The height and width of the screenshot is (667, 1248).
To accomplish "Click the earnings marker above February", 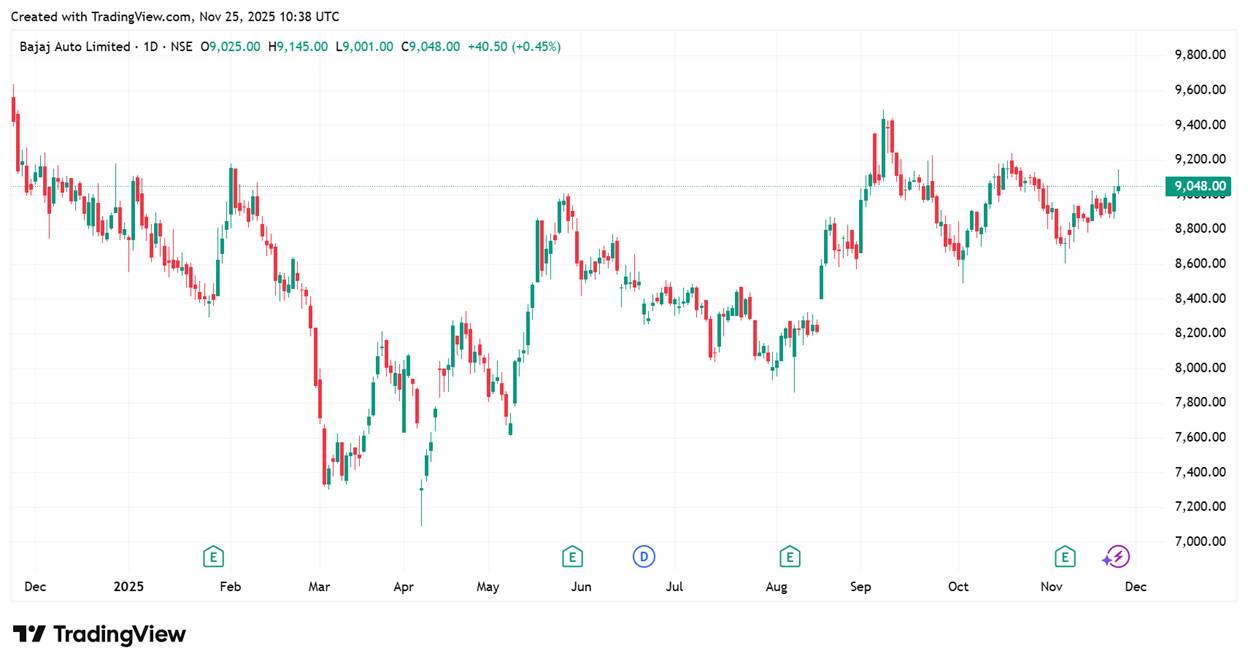I will [212, 556].
